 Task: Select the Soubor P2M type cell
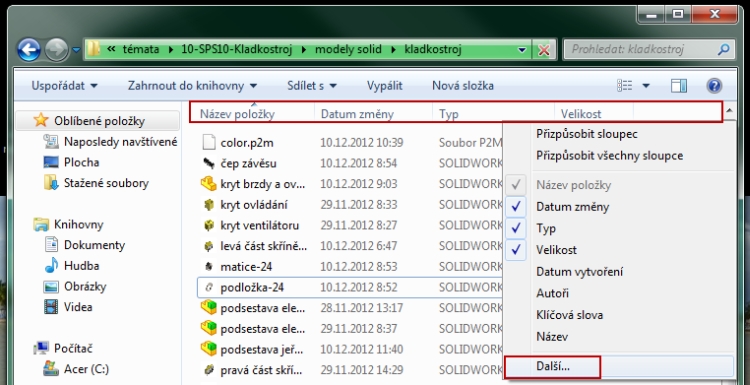click(471, 143)
